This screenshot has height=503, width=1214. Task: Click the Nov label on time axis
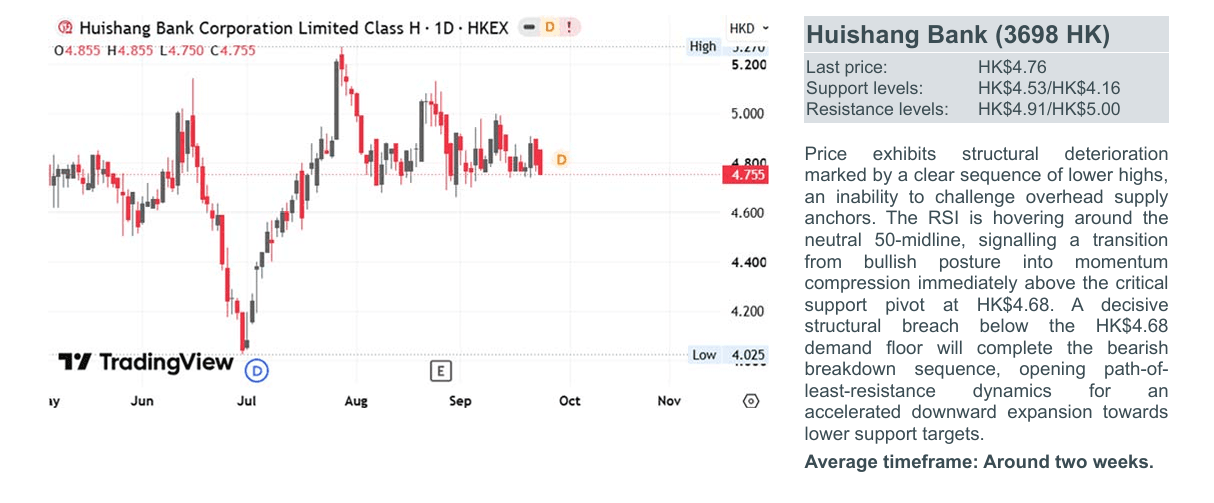pos(669,401)
